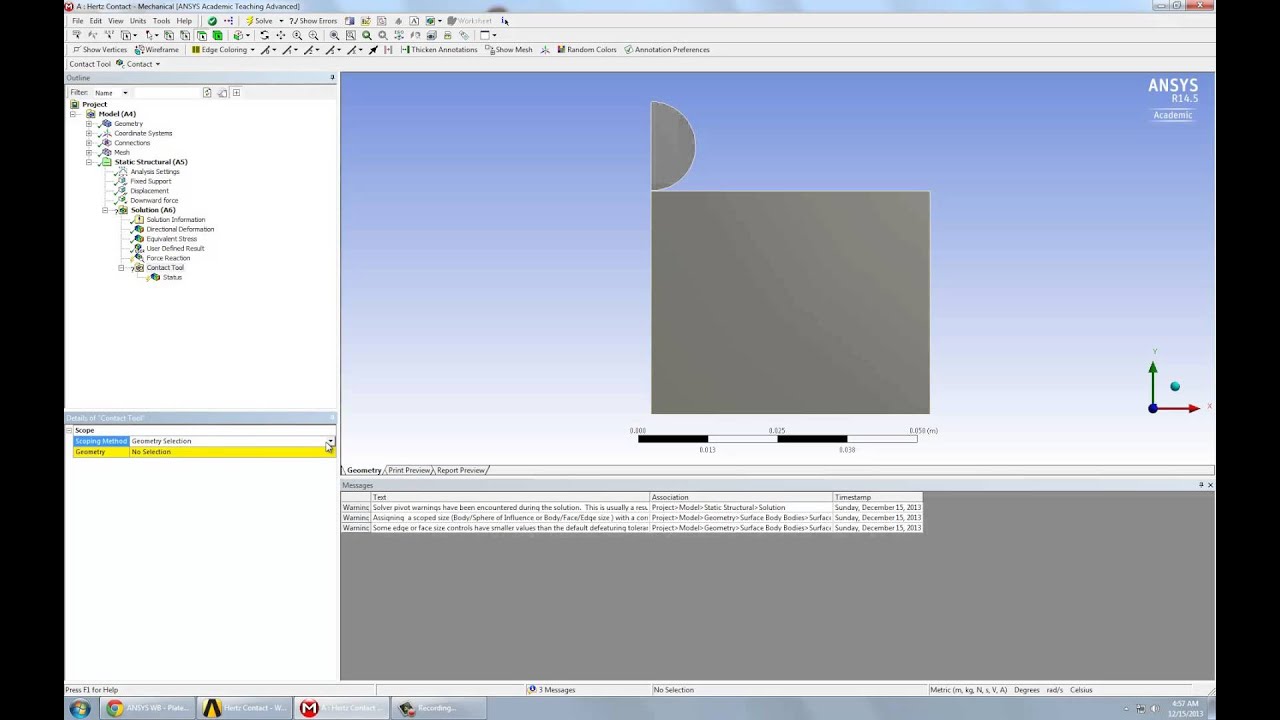Collapse the Solution (A6) node
The height and width of the screenshot is (720, 1280).
(x=105, y=210)
